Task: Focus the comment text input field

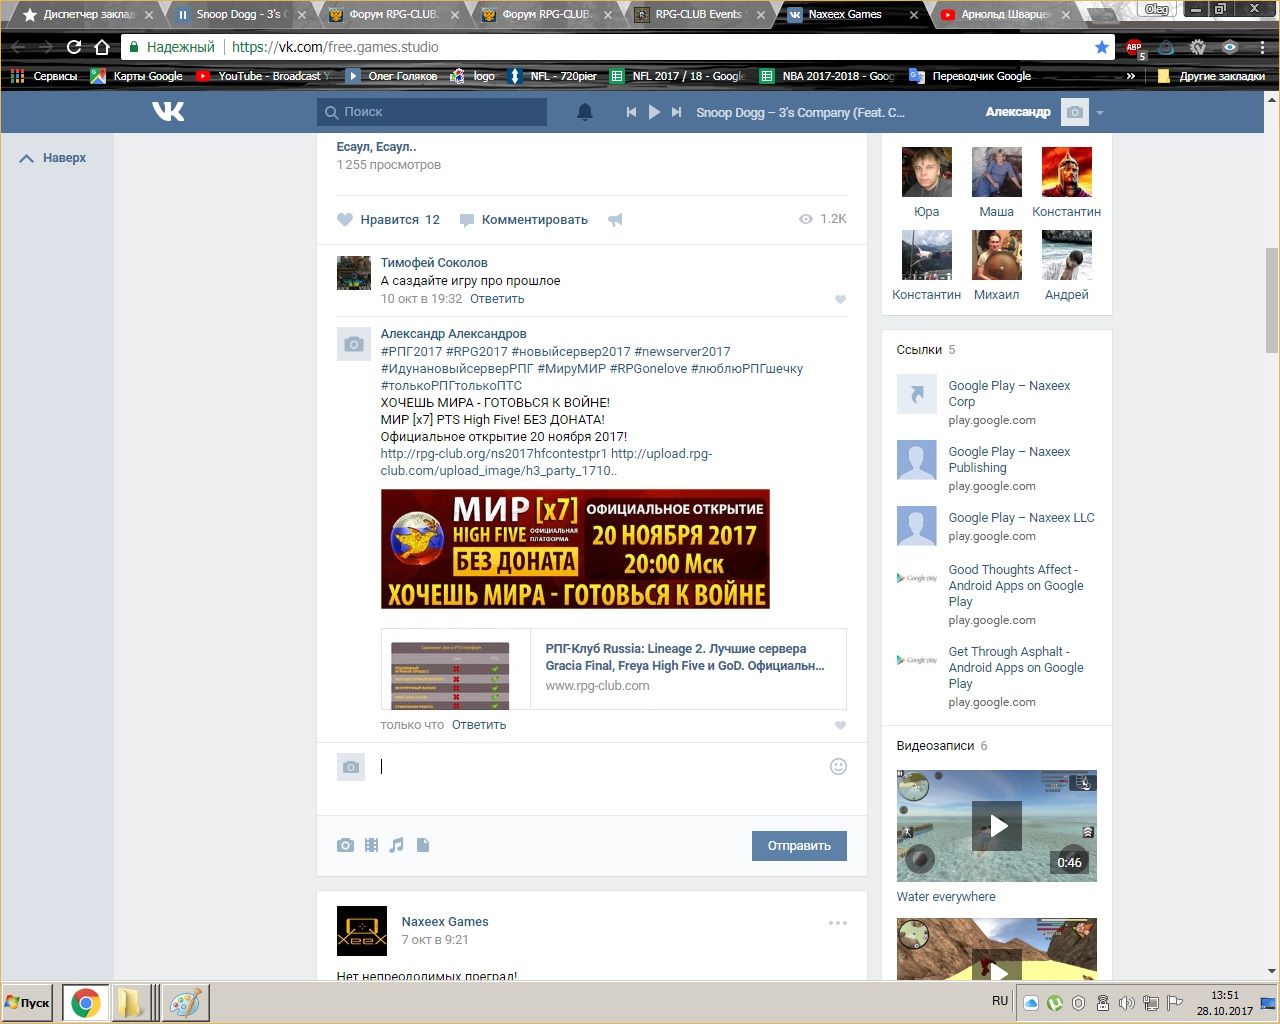Action: pos(600,767)
